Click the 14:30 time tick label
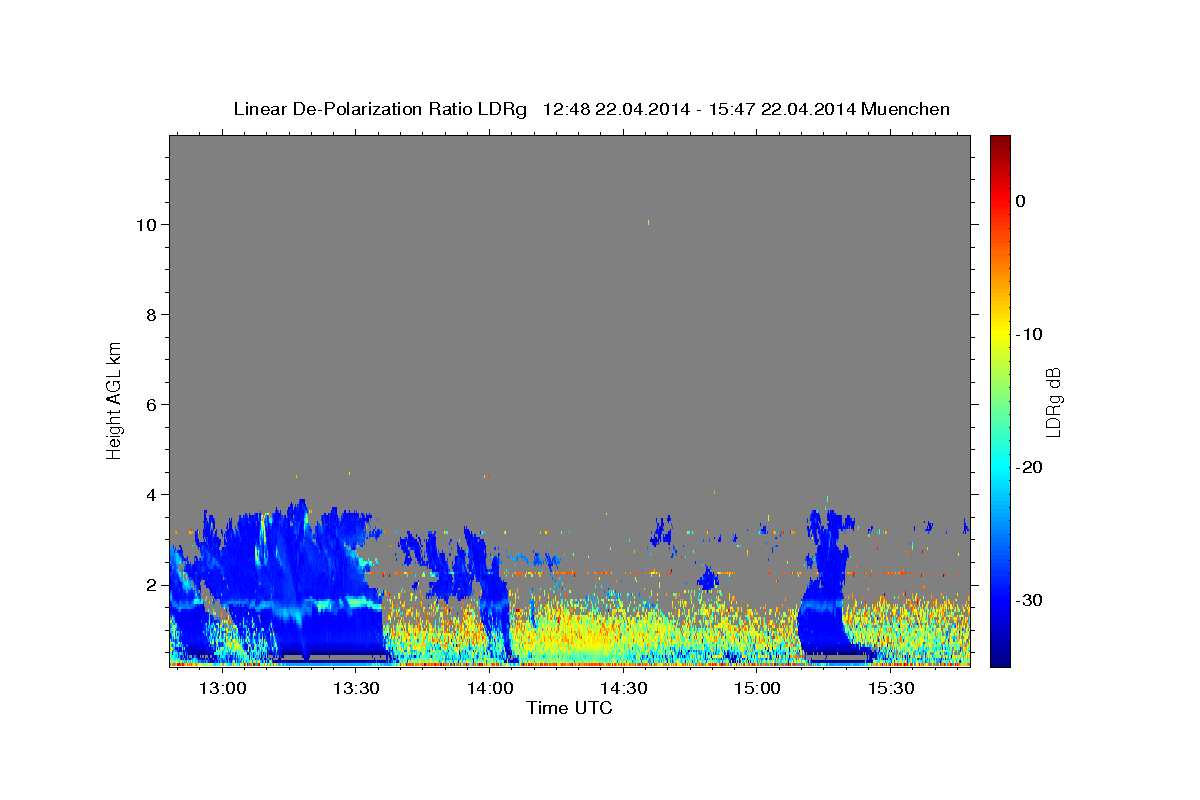The width and height of the screenshot is (1200, 800). pyautogui.click(x=624, y=689)
